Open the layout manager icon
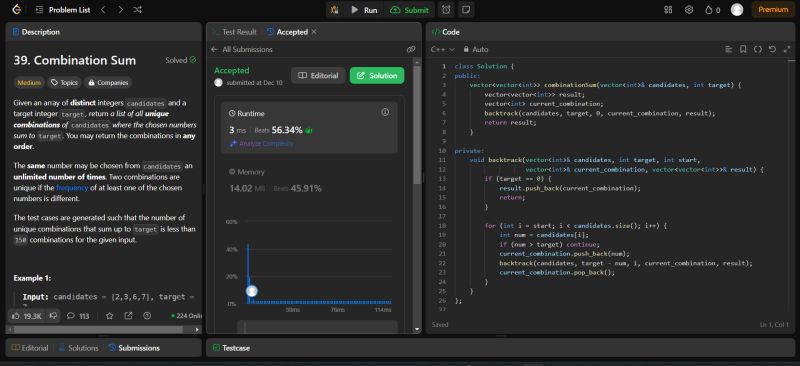This screenshot has height=366, width=800. (668, 10)
